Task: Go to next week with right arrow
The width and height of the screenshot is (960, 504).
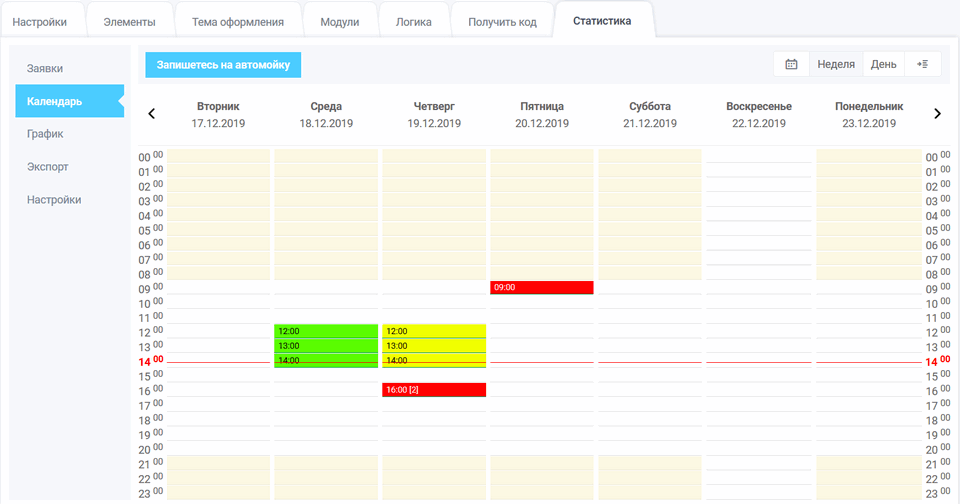Action: [937, 114]
